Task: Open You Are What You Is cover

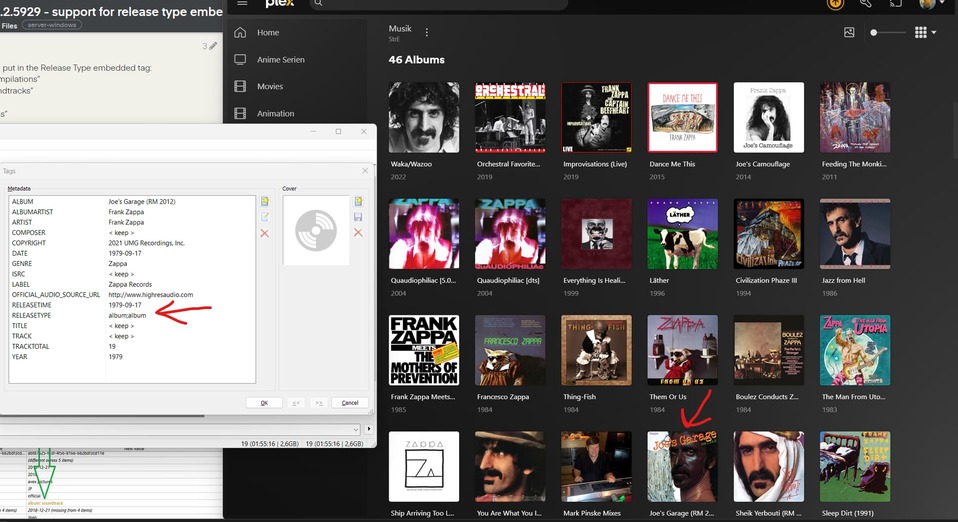Action: tap(510, 466)
